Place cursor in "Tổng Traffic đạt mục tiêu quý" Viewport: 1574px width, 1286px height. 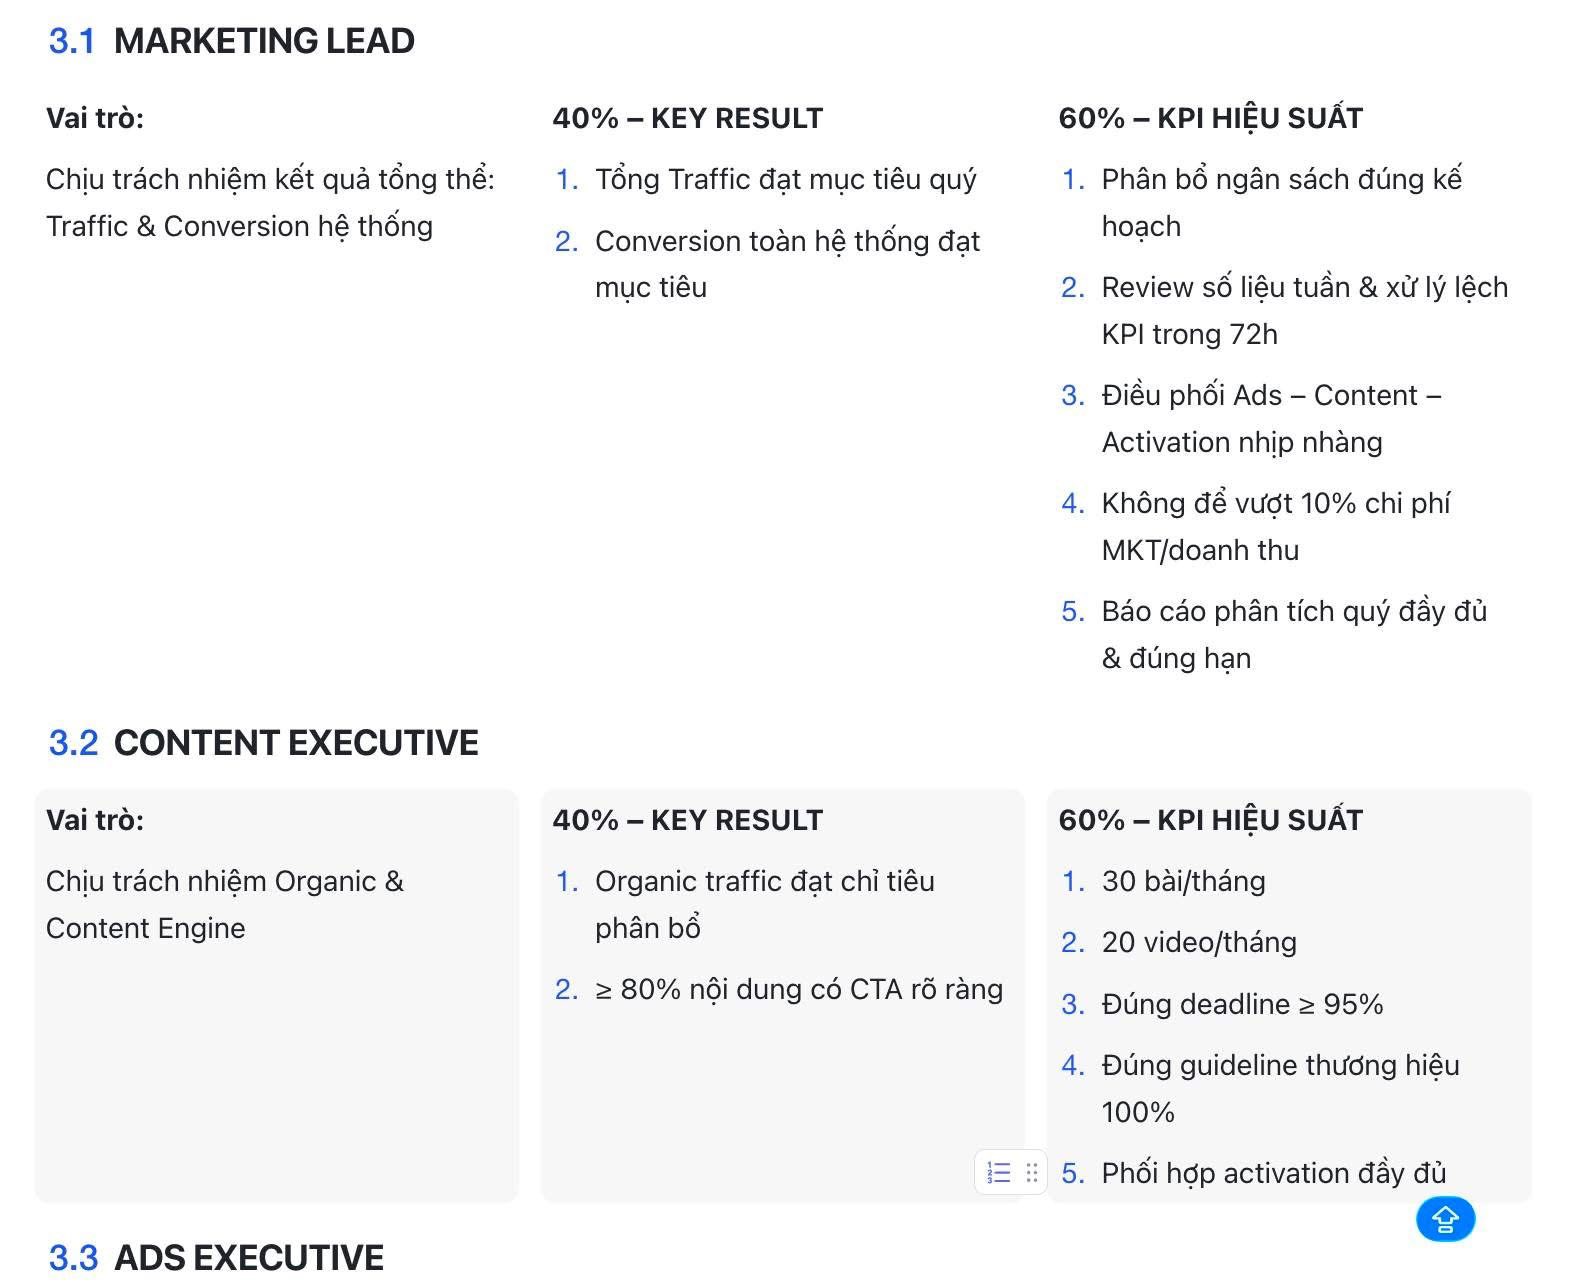pos(785,180)
